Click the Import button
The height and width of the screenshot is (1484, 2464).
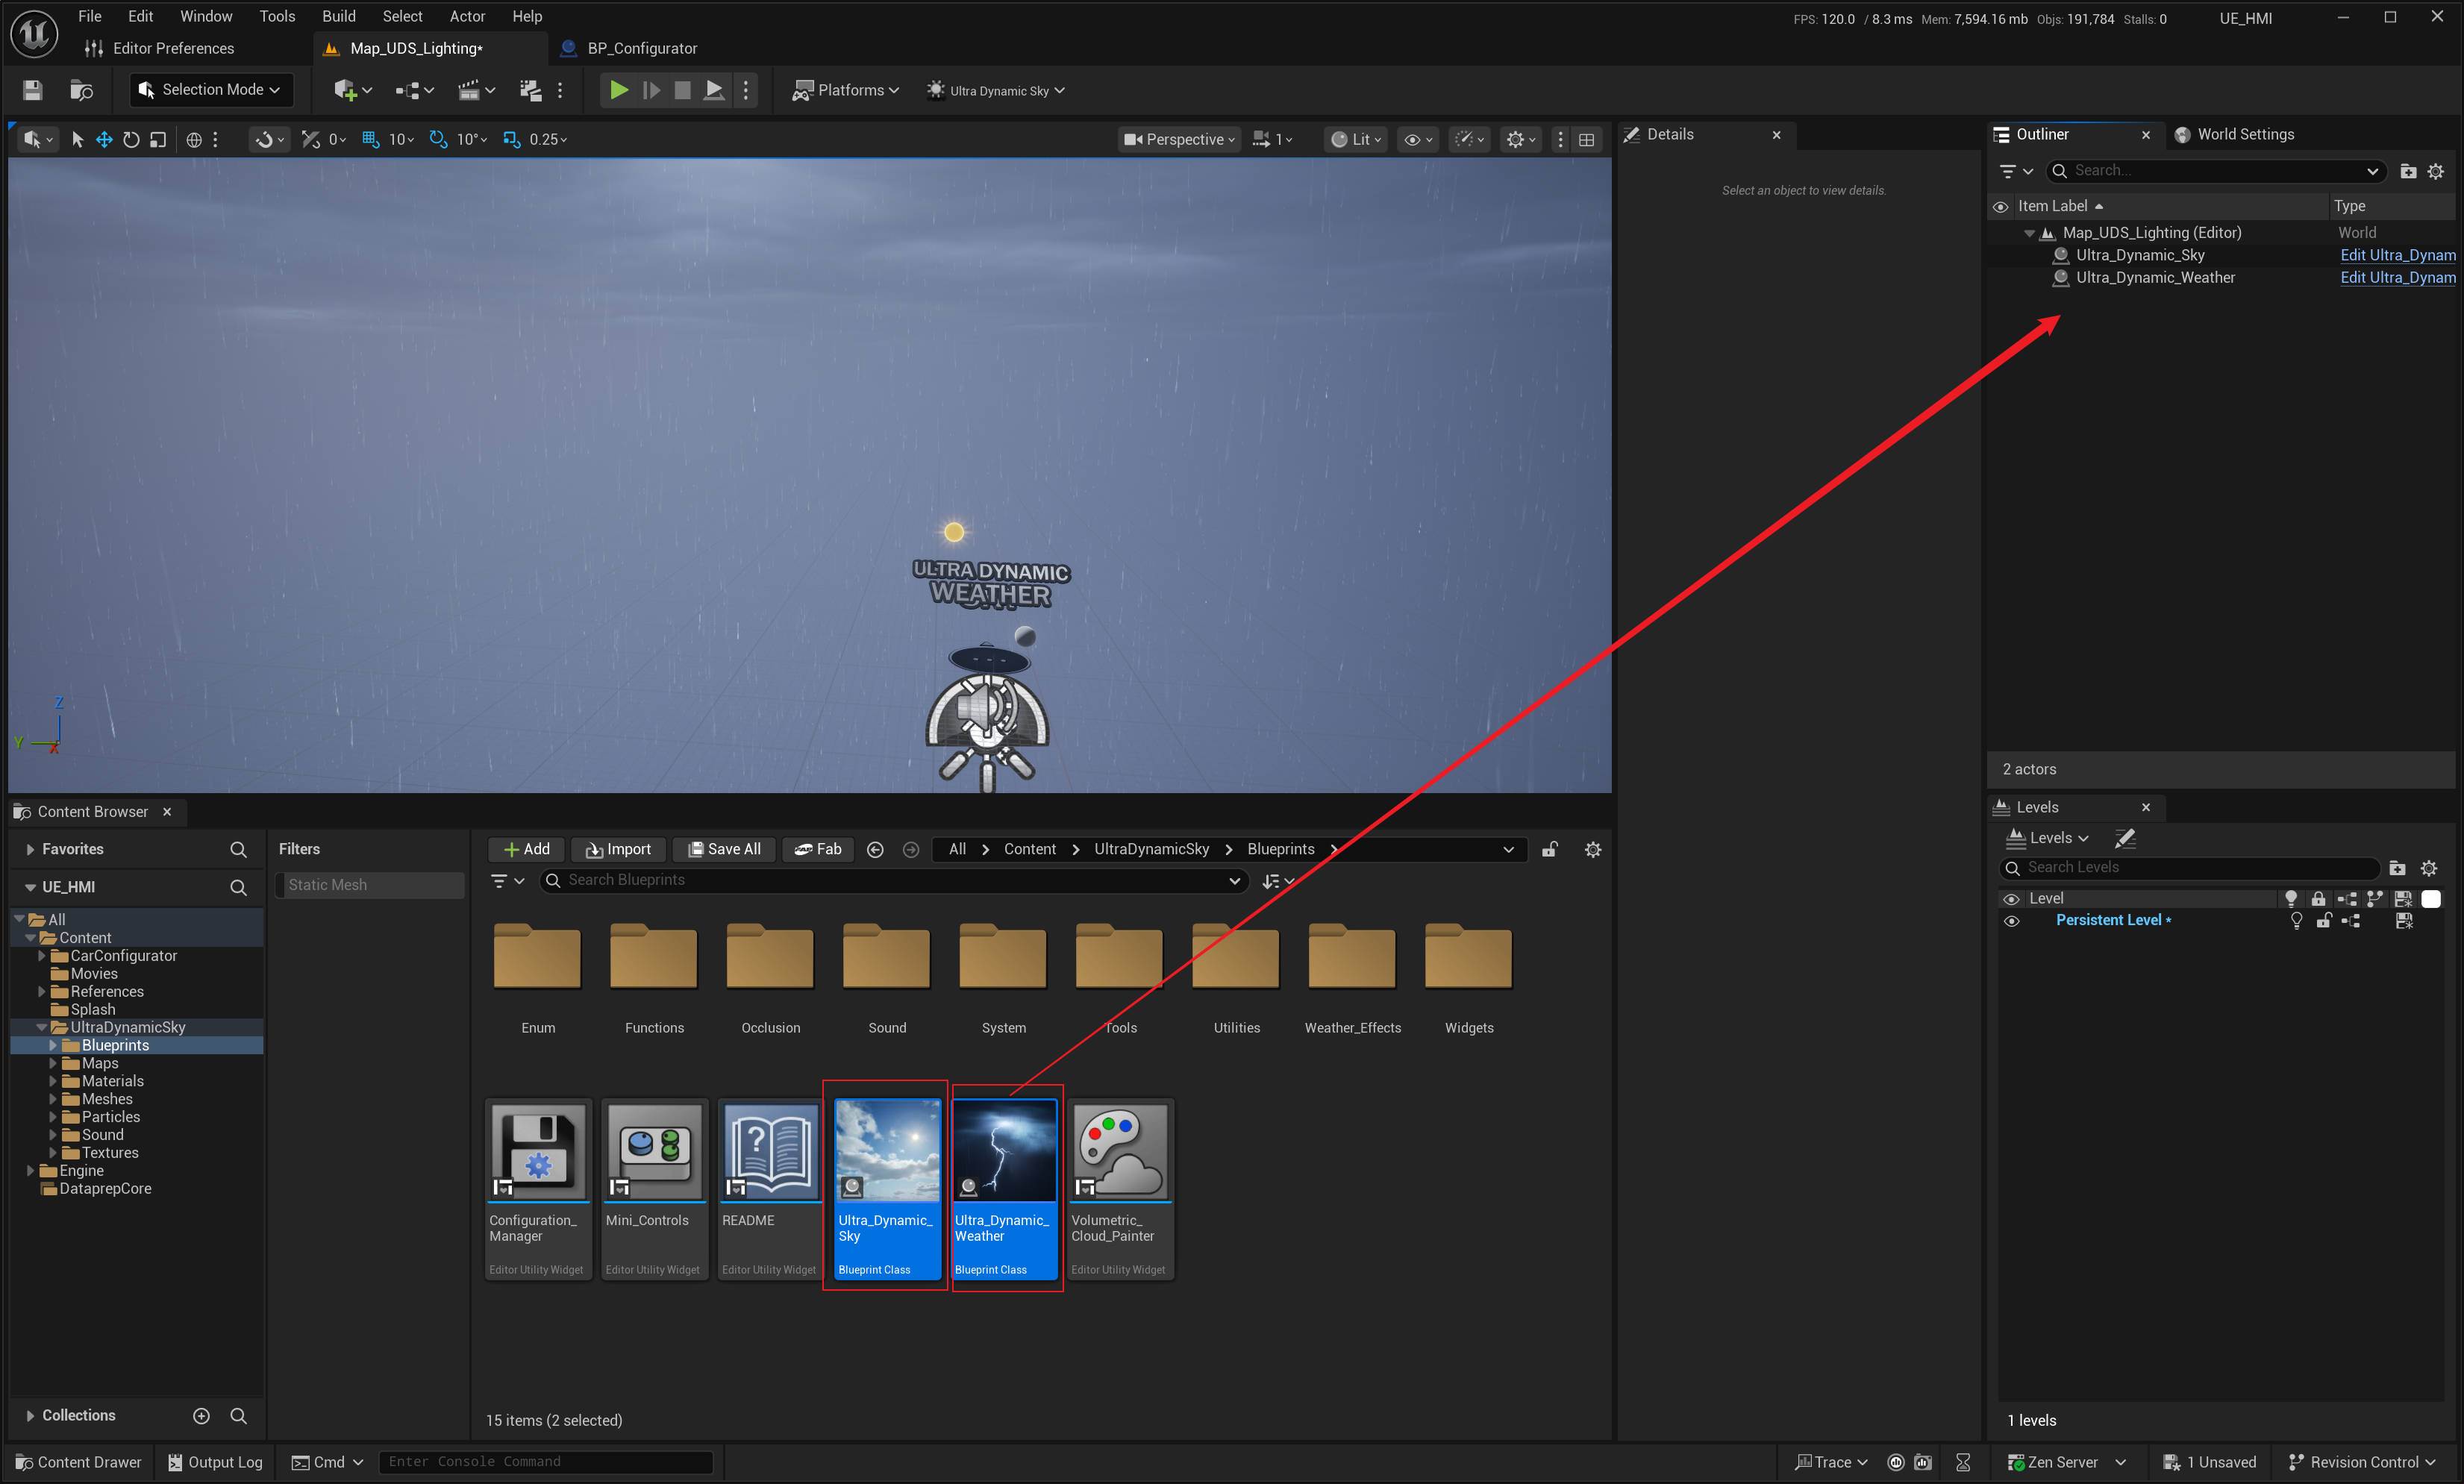point(618,849)
